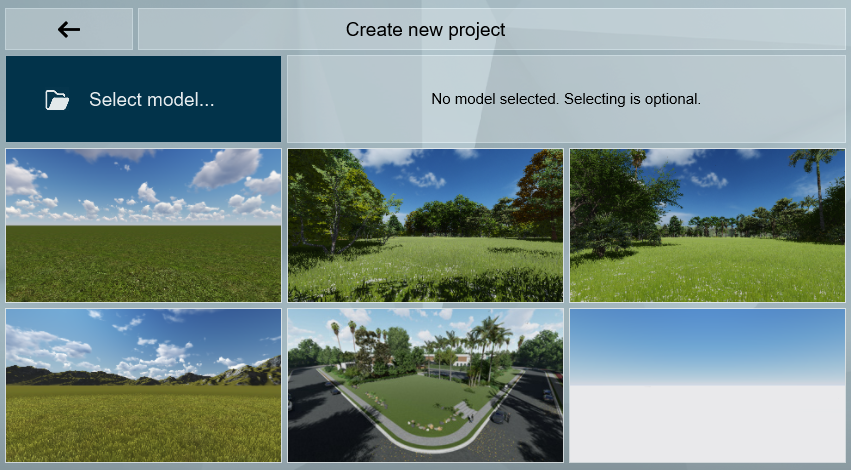This screenshot has height=470, width=851.
Task: Select the empty white scene thumbnail
Action: 707,385
